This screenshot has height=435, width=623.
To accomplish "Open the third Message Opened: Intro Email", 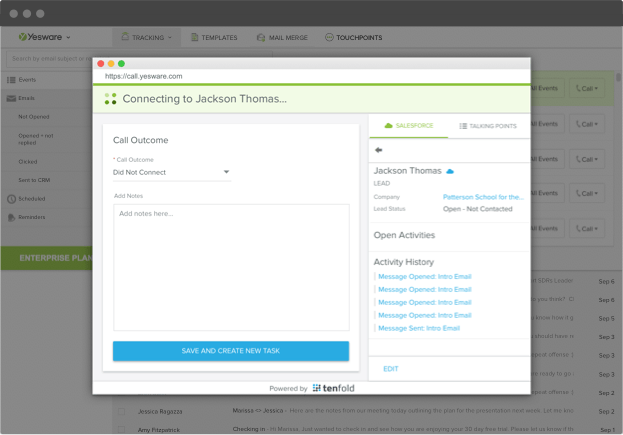I will coord(425,303).
